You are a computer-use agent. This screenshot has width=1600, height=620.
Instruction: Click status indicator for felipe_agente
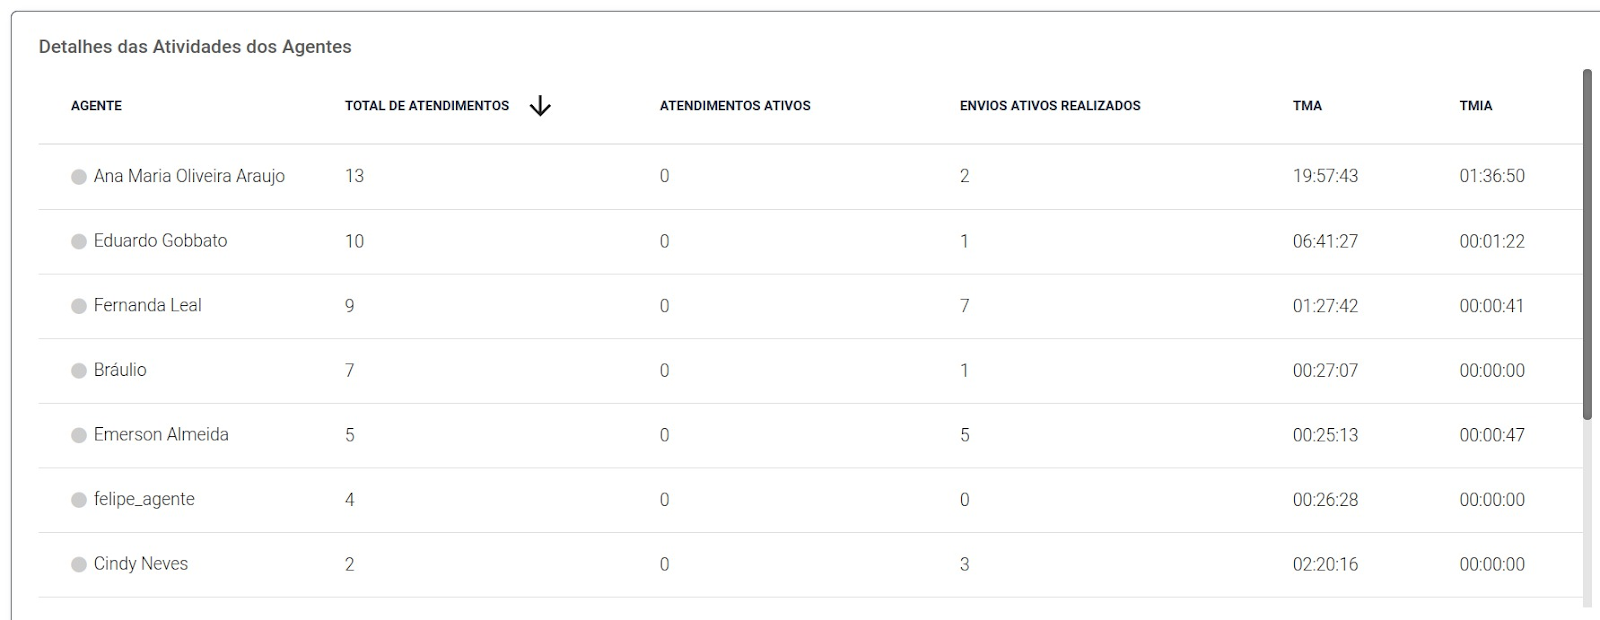[x=79, y=500]
